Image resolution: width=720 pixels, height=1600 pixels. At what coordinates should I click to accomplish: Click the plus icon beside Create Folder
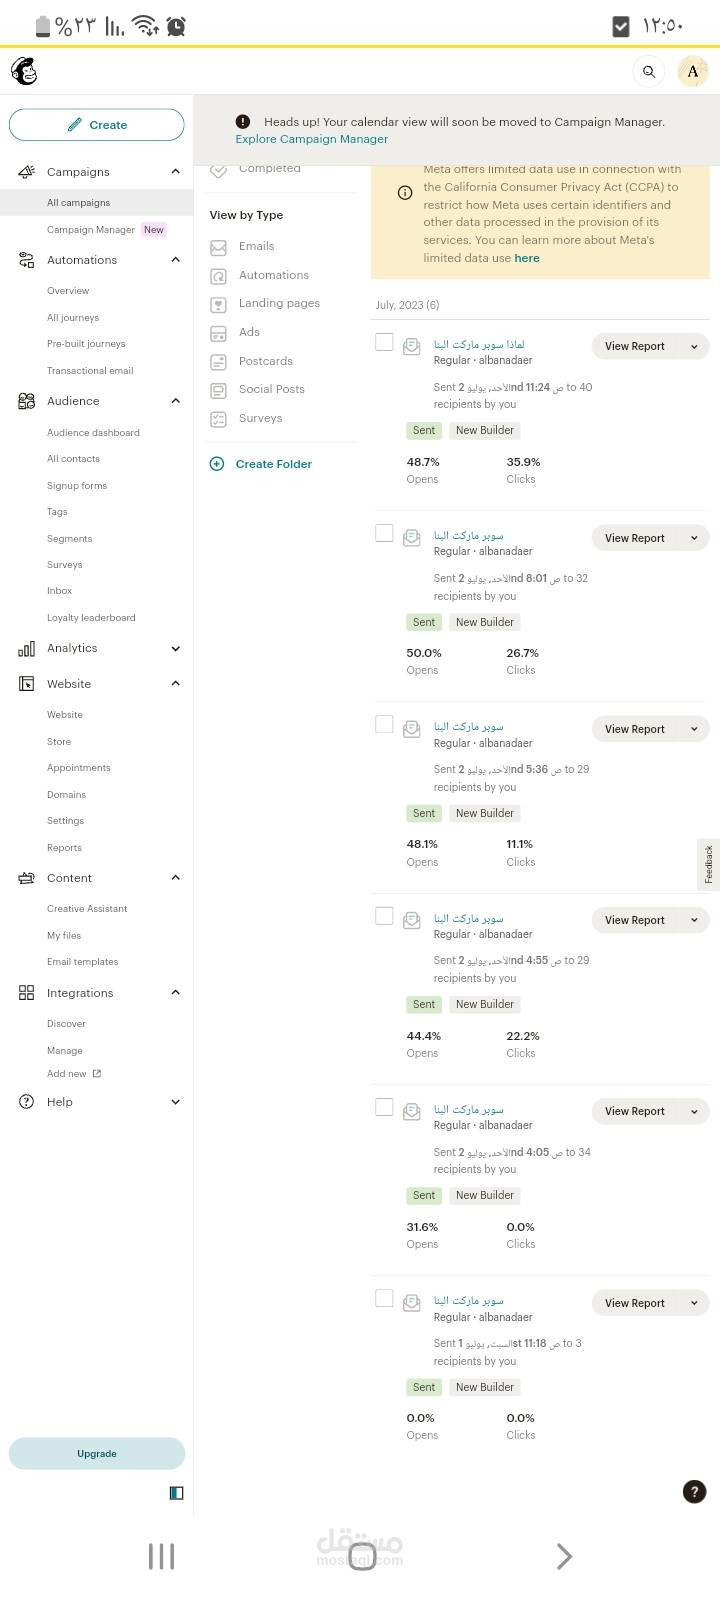pos(217,464)
